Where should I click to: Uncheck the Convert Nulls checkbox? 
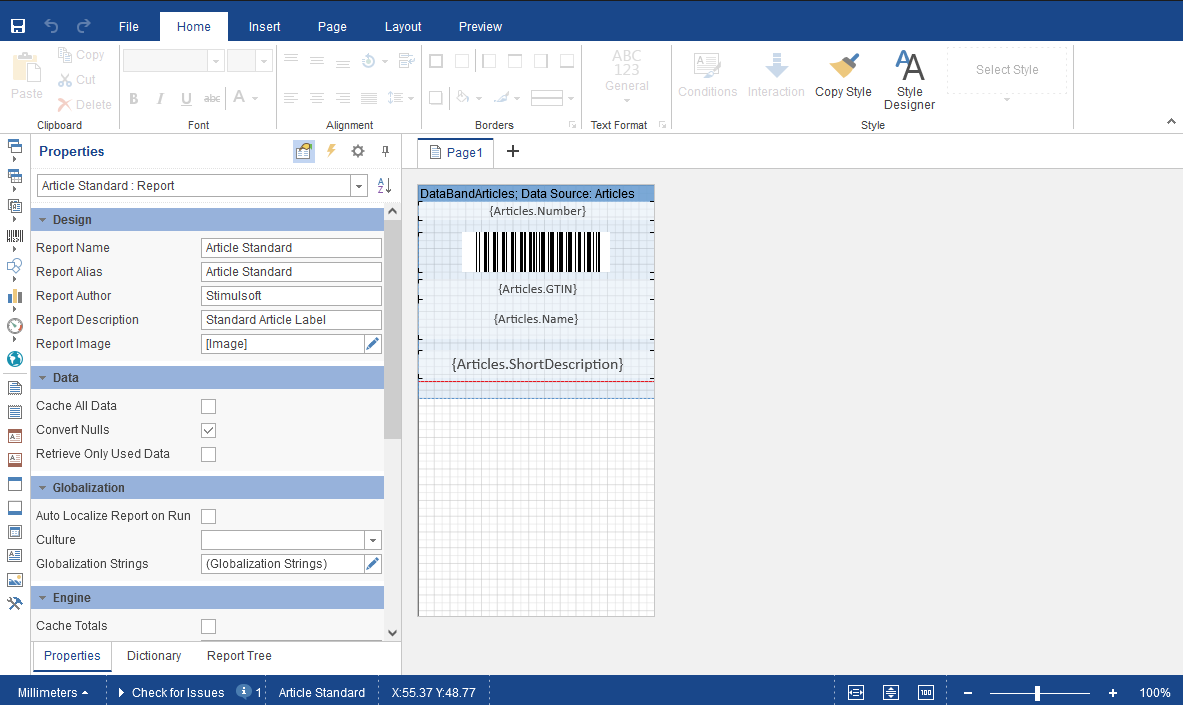(209, 430)
